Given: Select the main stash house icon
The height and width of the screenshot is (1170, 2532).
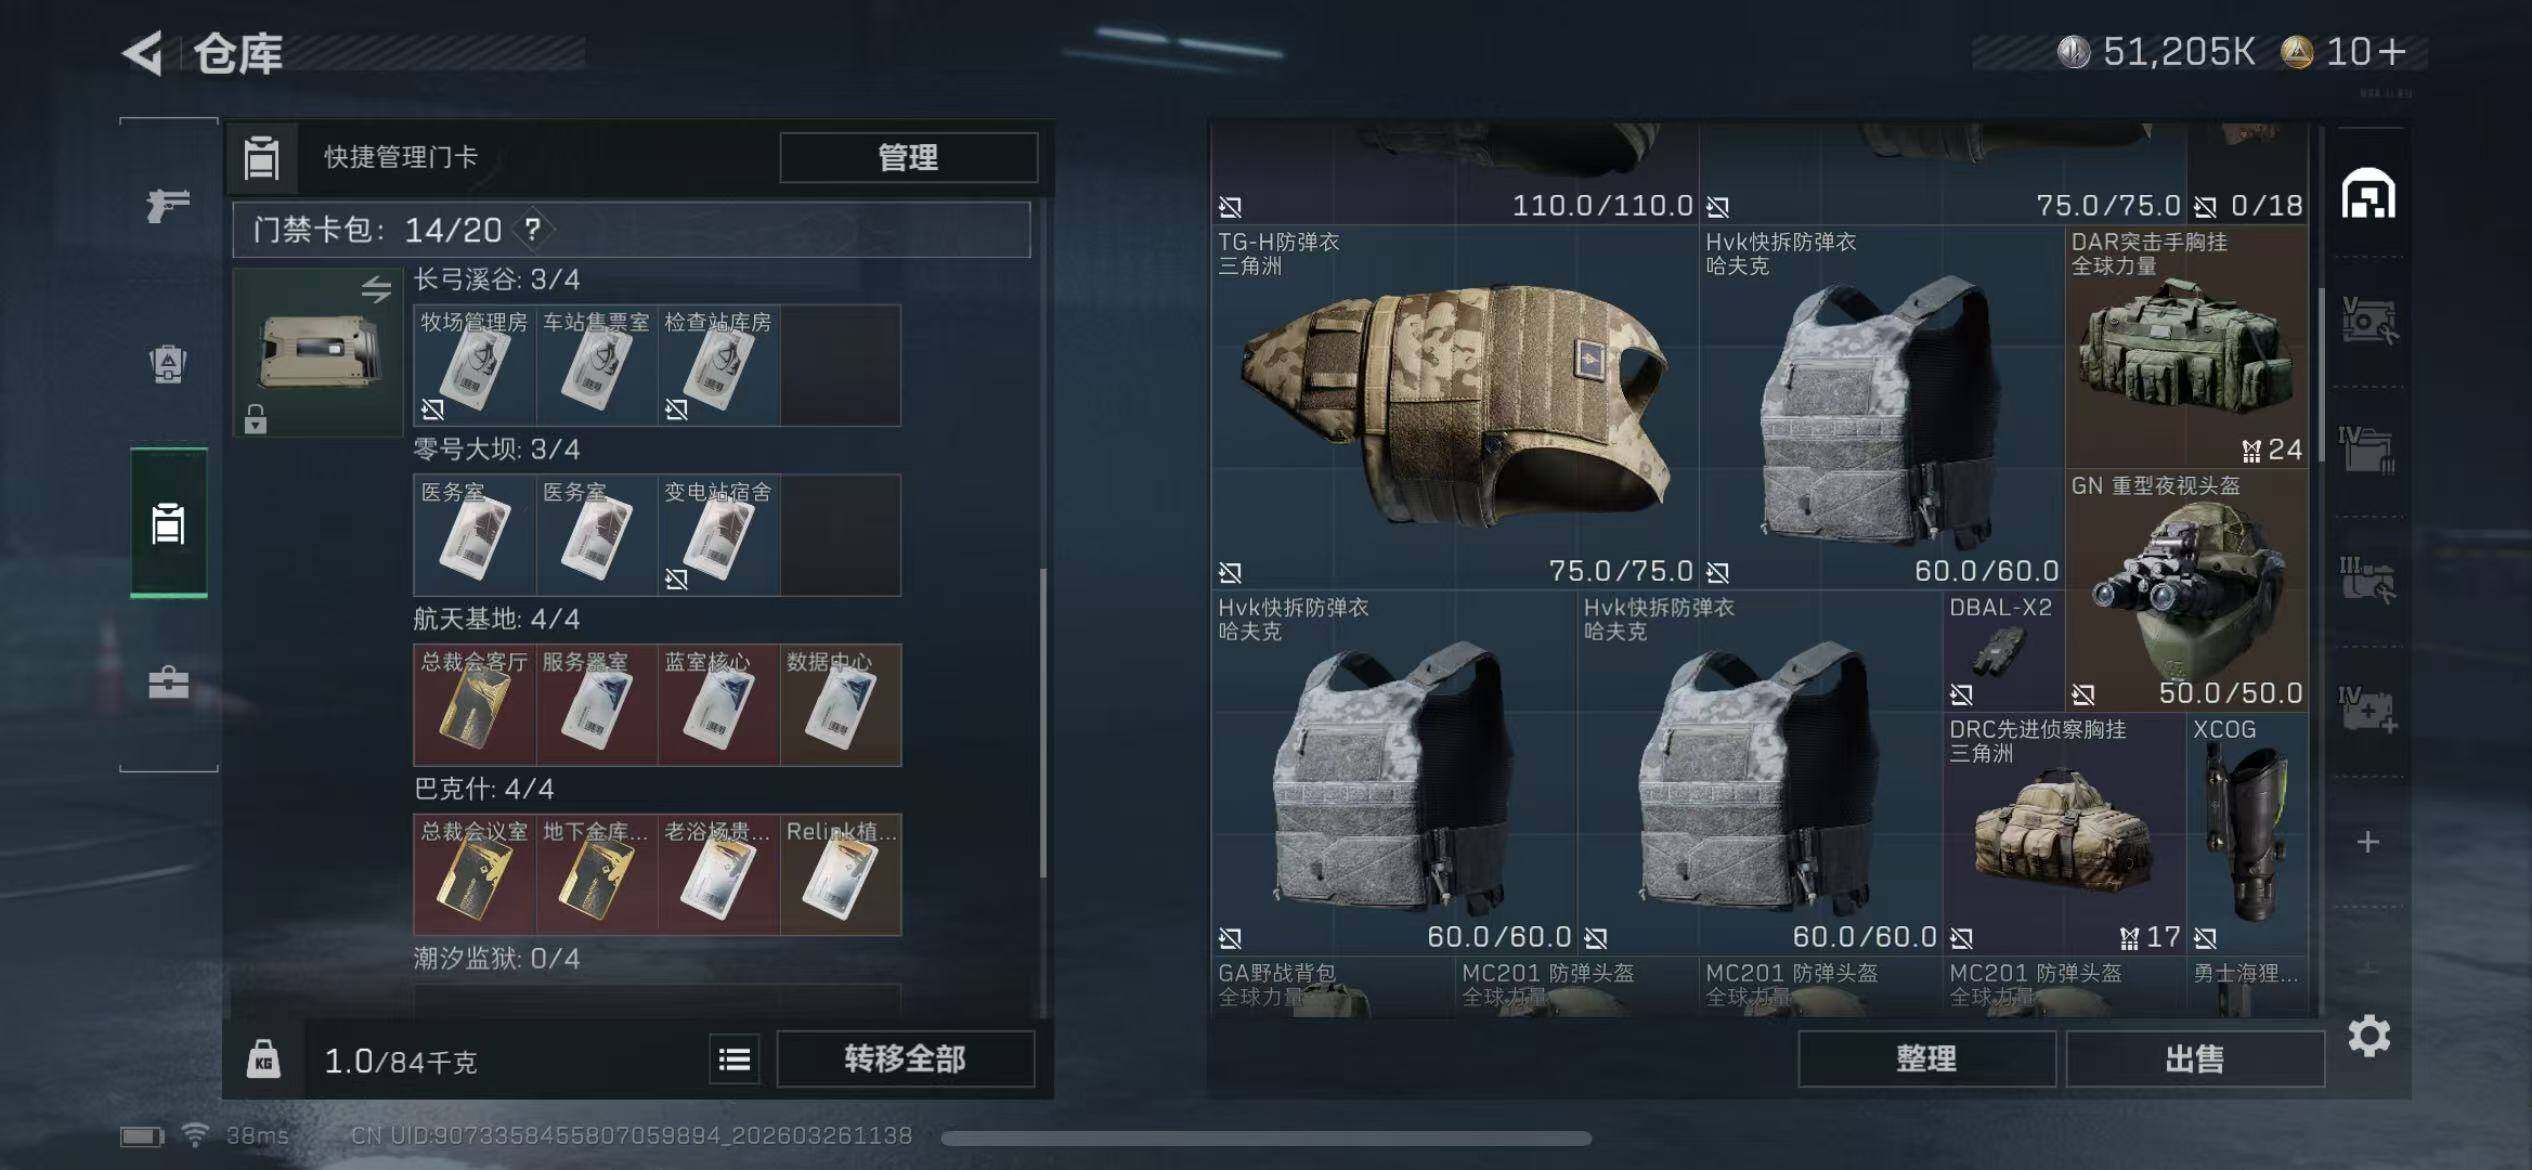Looking at the screenshot, I should (x=2368, y=193).
